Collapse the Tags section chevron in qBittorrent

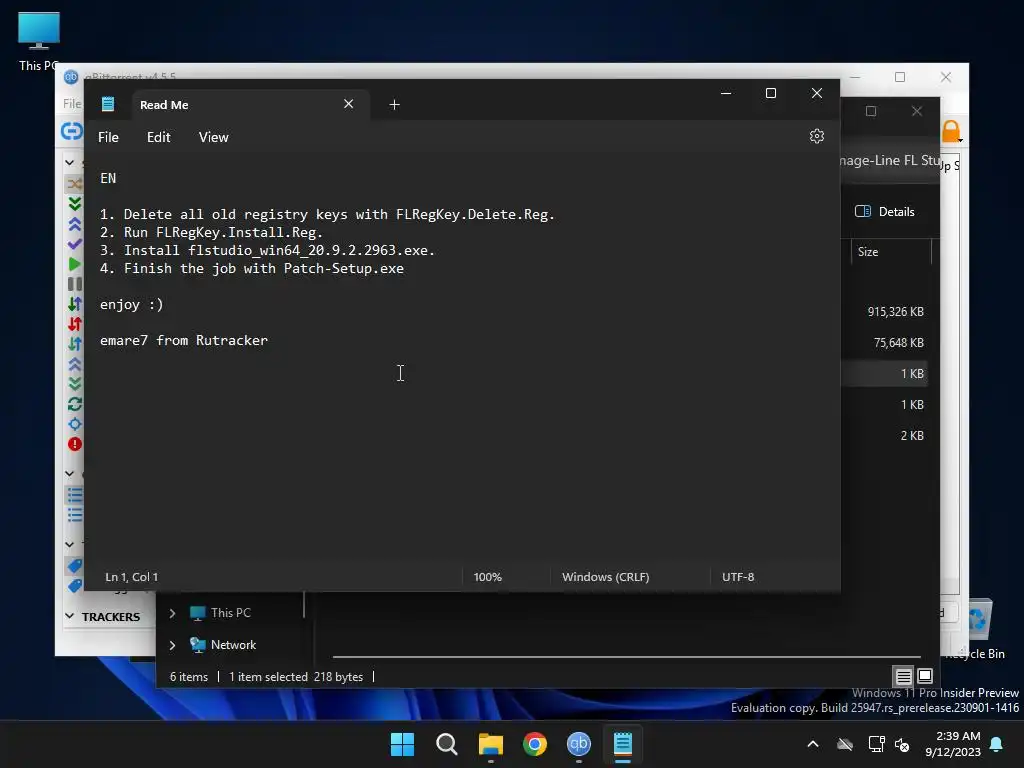pos(69,543)
